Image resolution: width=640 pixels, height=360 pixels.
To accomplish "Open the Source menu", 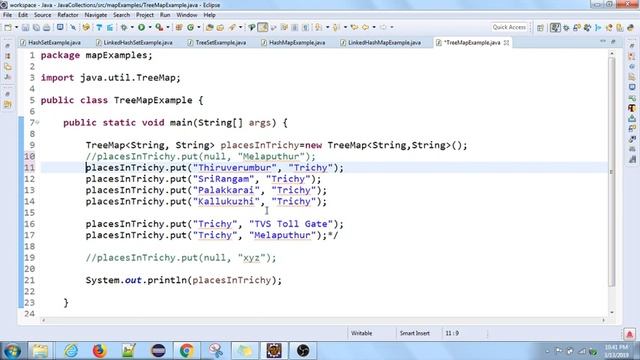I will point(42,15).
